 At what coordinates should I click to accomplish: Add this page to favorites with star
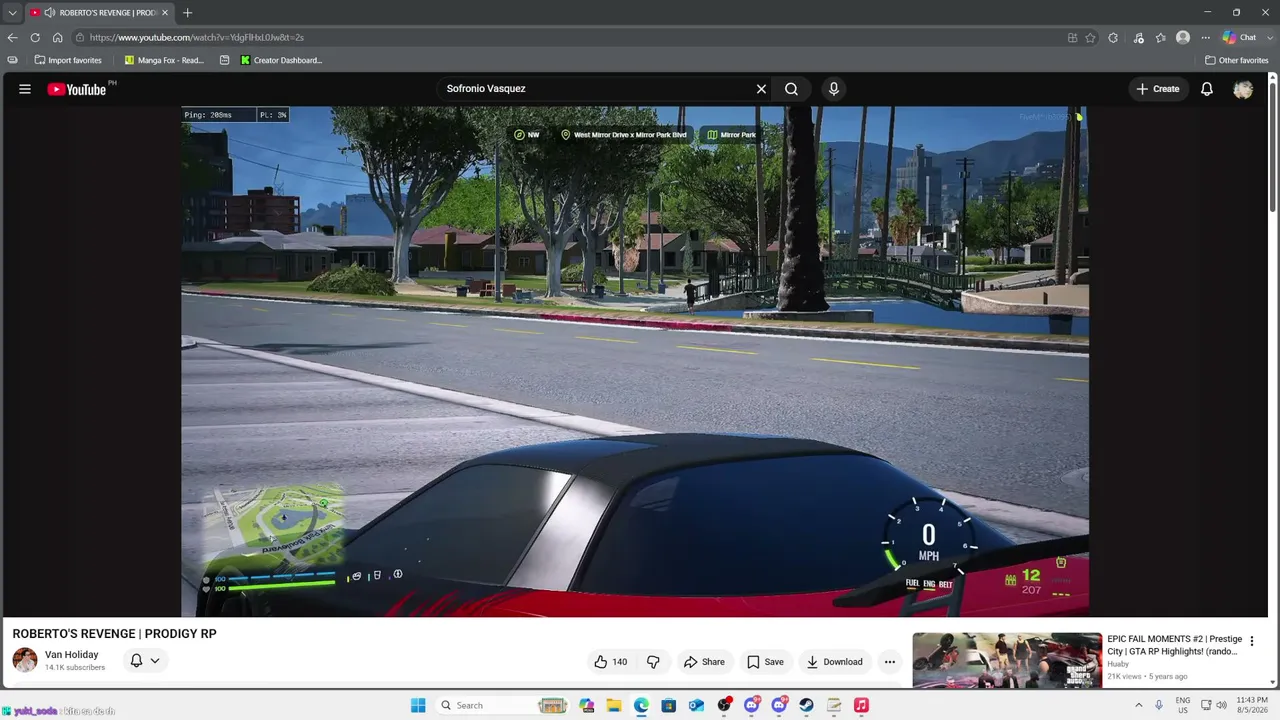(x=1090, y=38)
